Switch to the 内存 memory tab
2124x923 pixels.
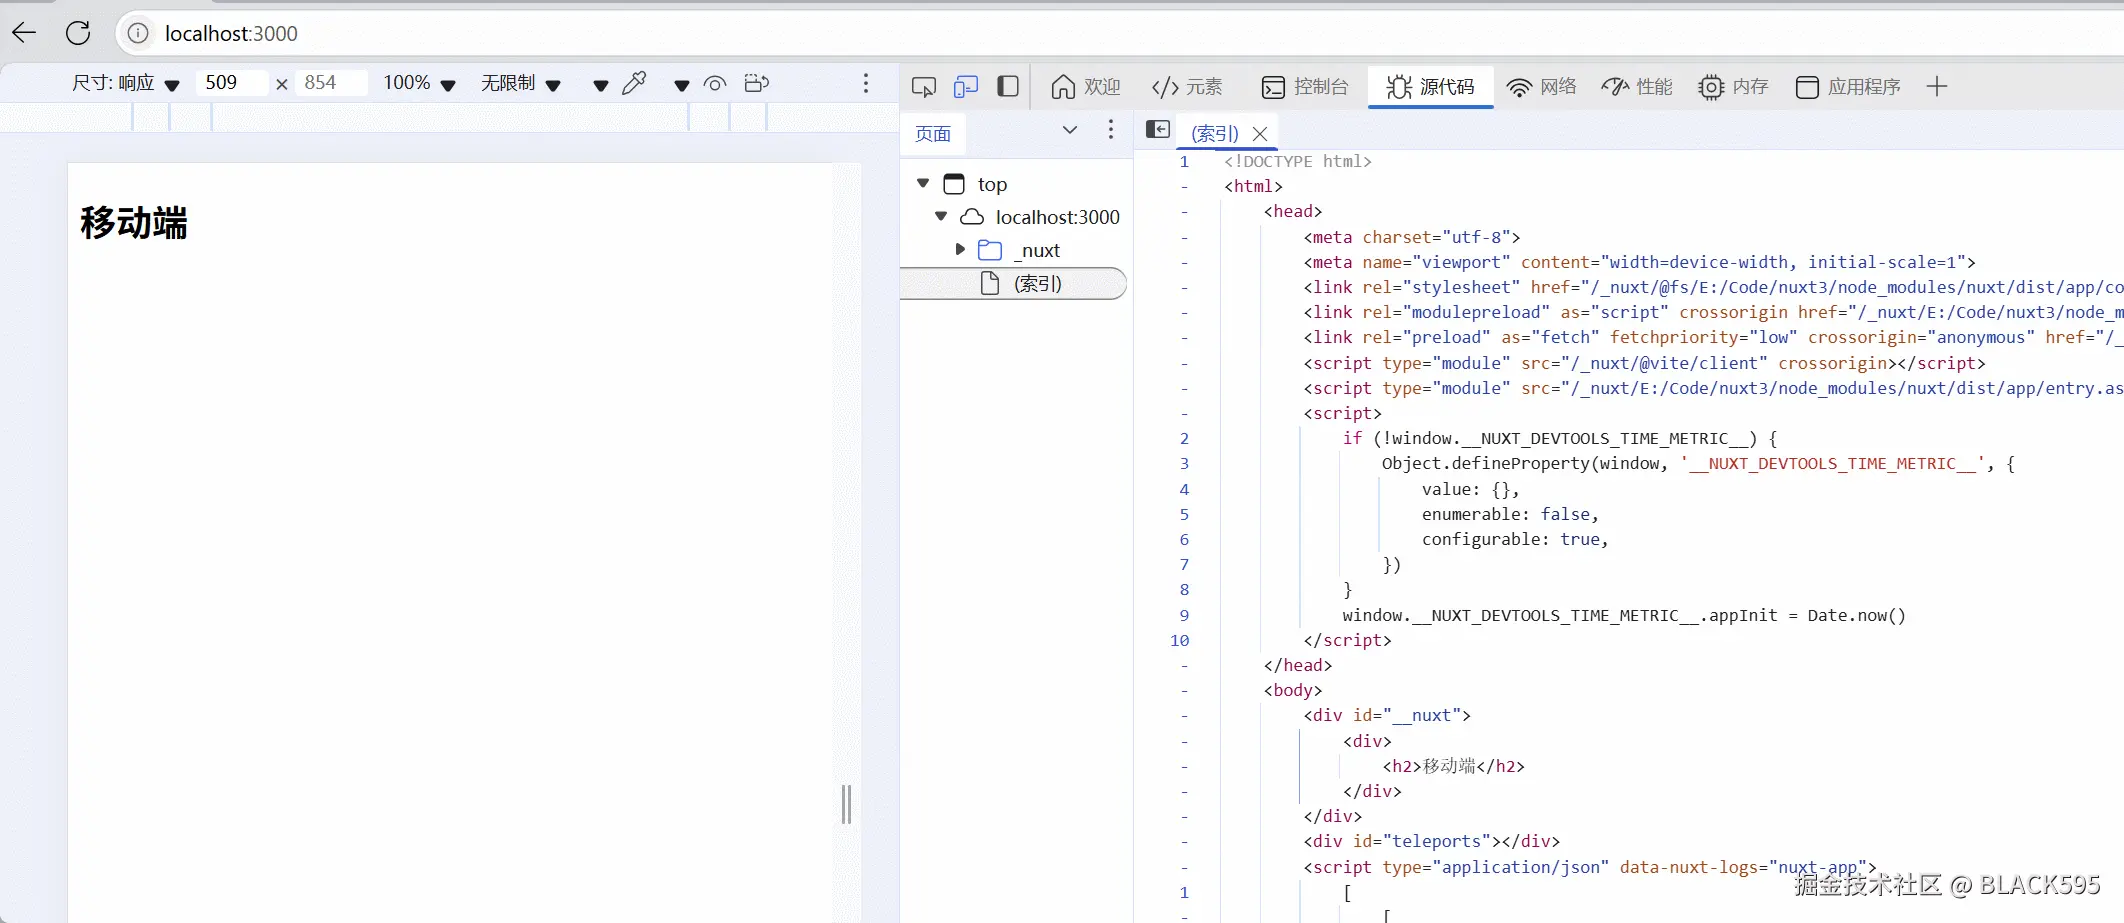tap(1733, 87)
